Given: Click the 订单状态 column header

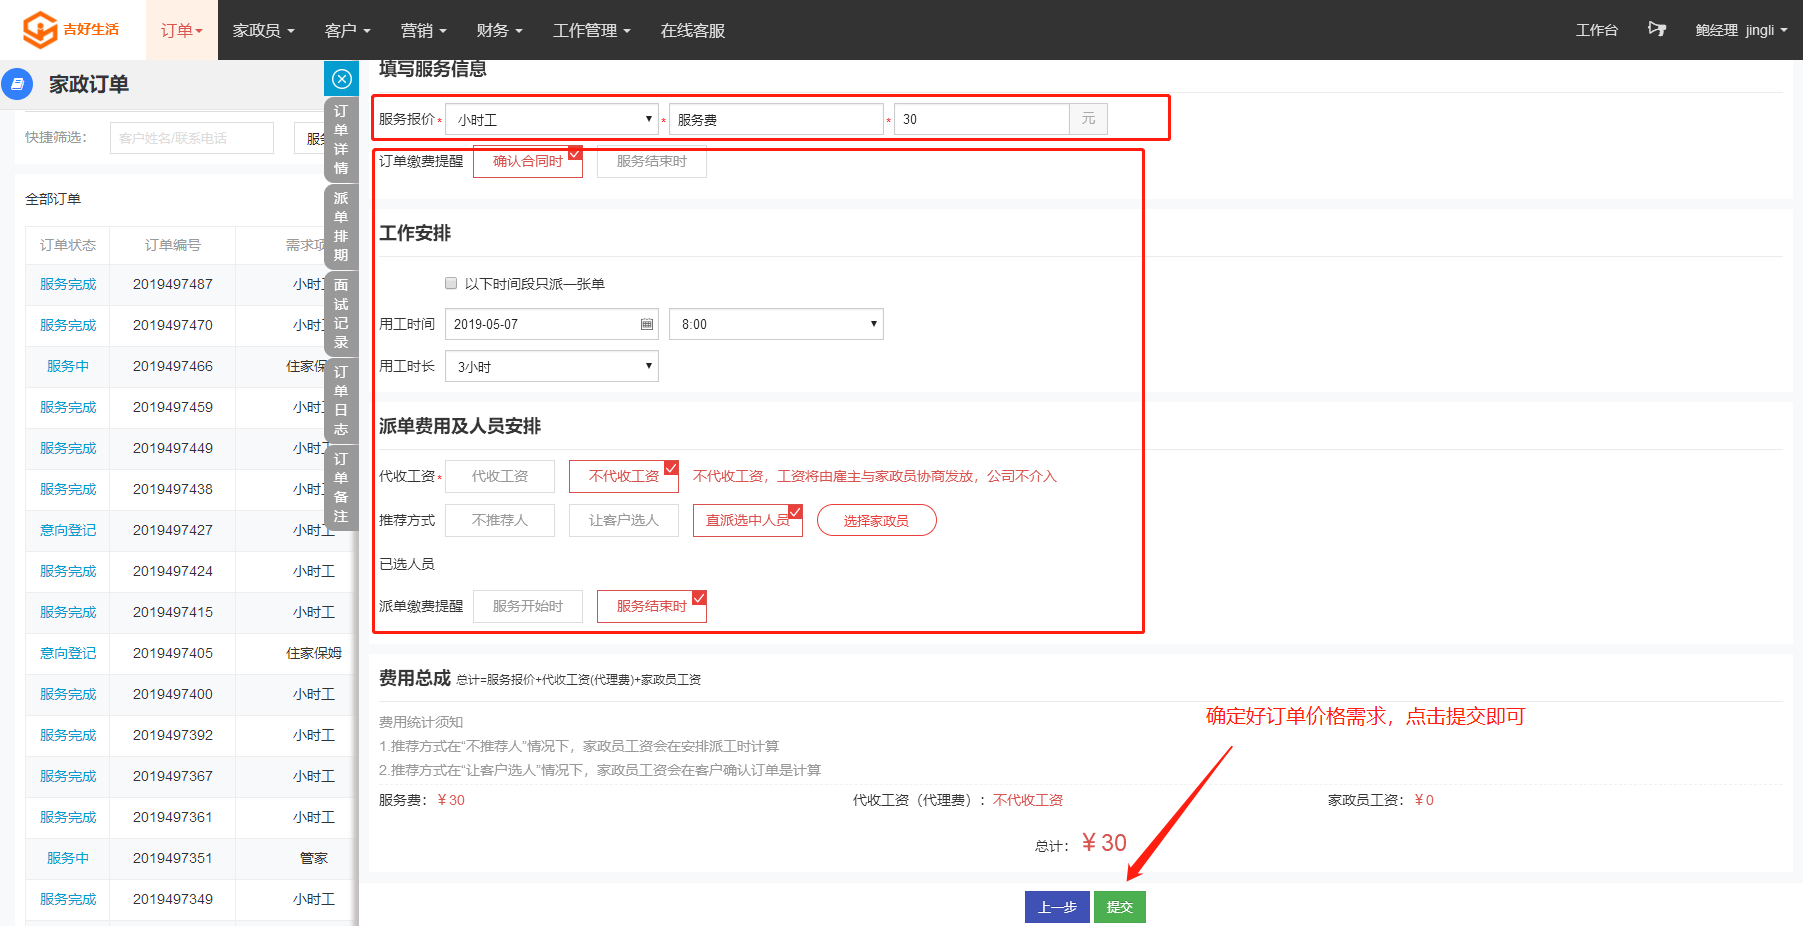Looking at the screenshot, I should (x=68, y=245).
